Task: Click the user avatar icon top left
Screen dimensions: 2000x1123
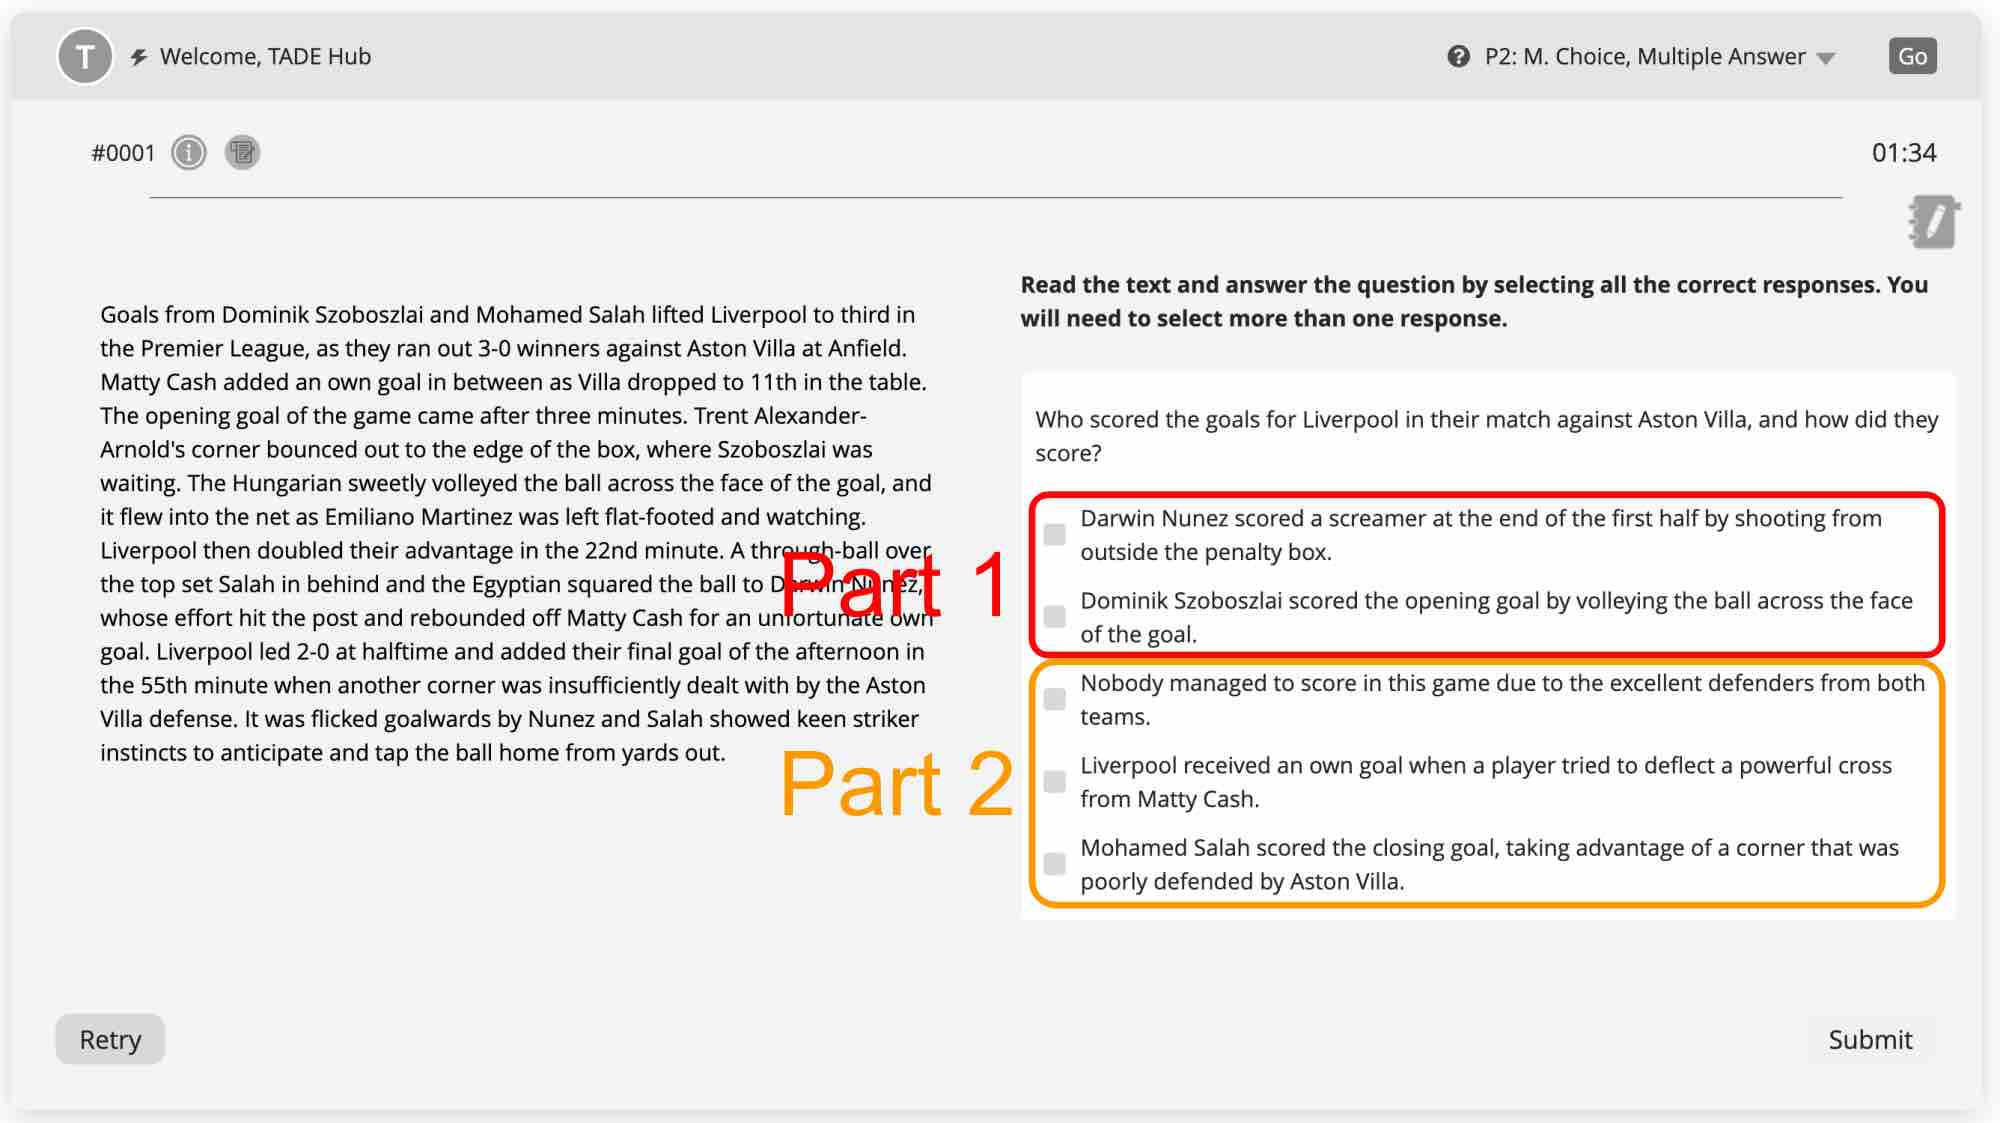Action: (84, 55)
